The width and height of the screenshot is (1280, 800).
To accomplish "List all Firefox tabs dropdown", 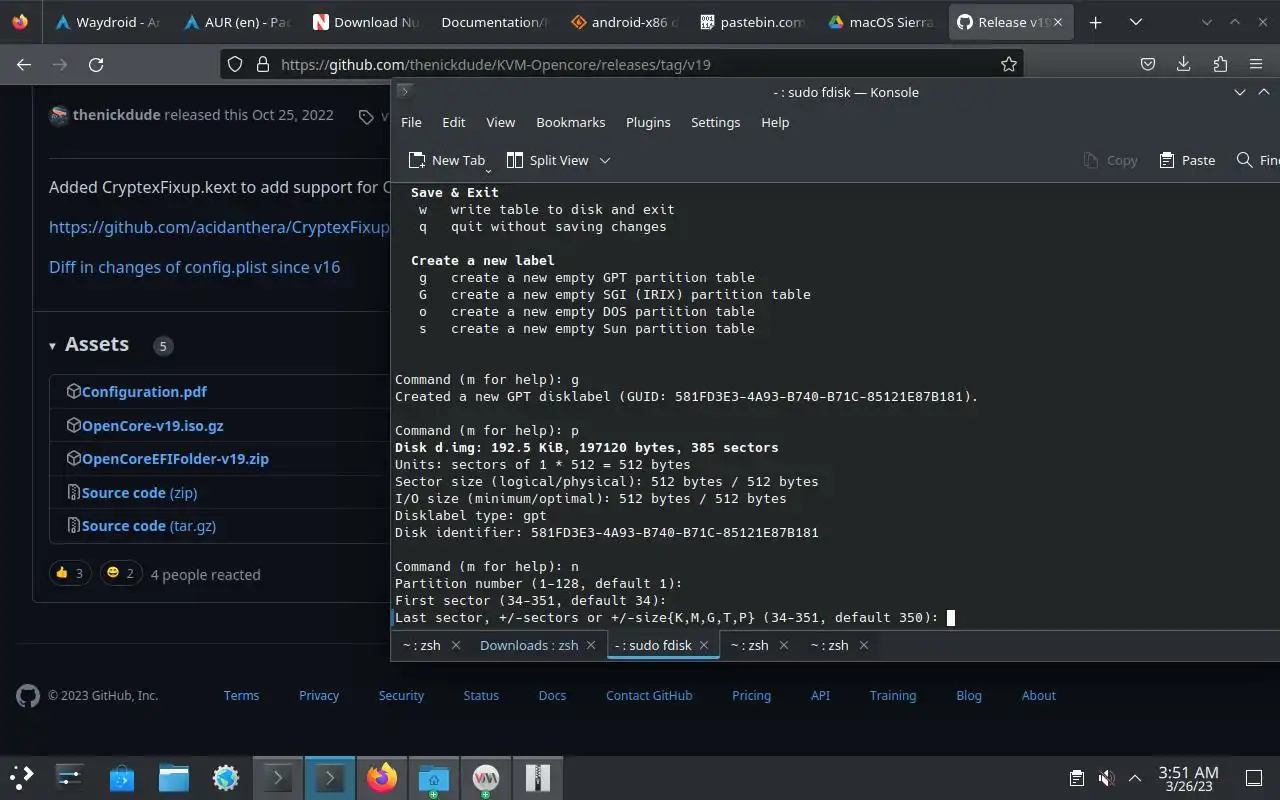I will click(x=1136, y=22).
